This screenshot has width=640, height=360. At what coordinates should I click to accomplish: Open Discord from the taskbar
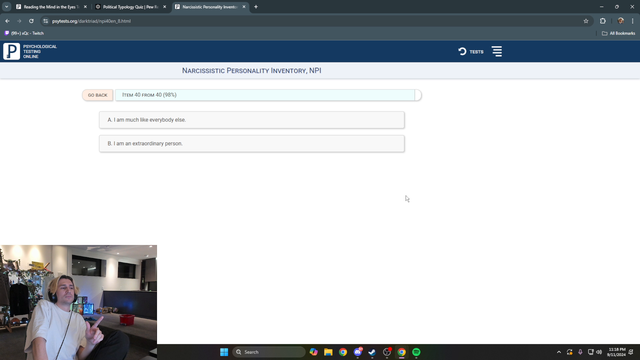click(358, 352)
